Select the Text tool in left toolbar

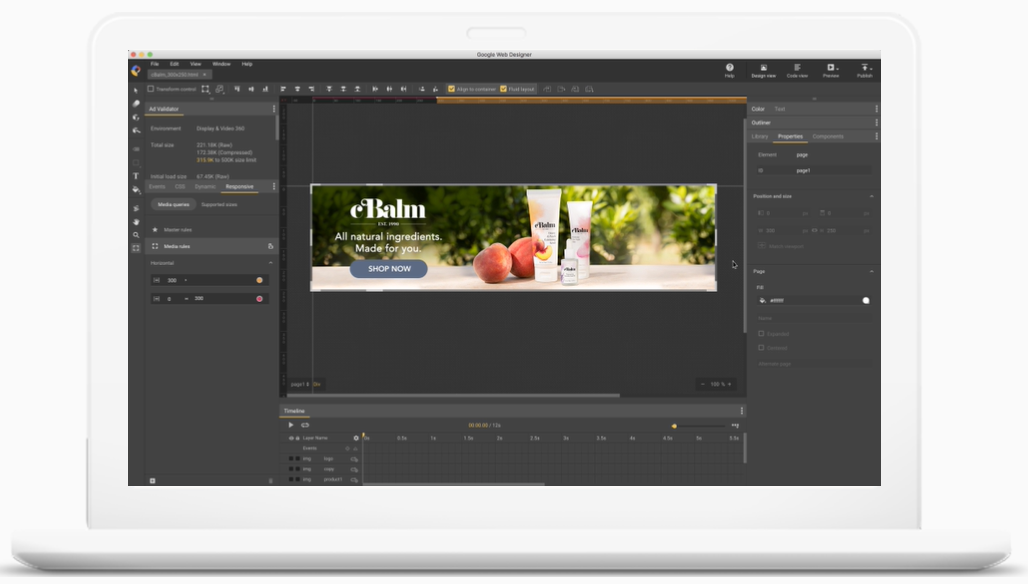coord(136,176)
